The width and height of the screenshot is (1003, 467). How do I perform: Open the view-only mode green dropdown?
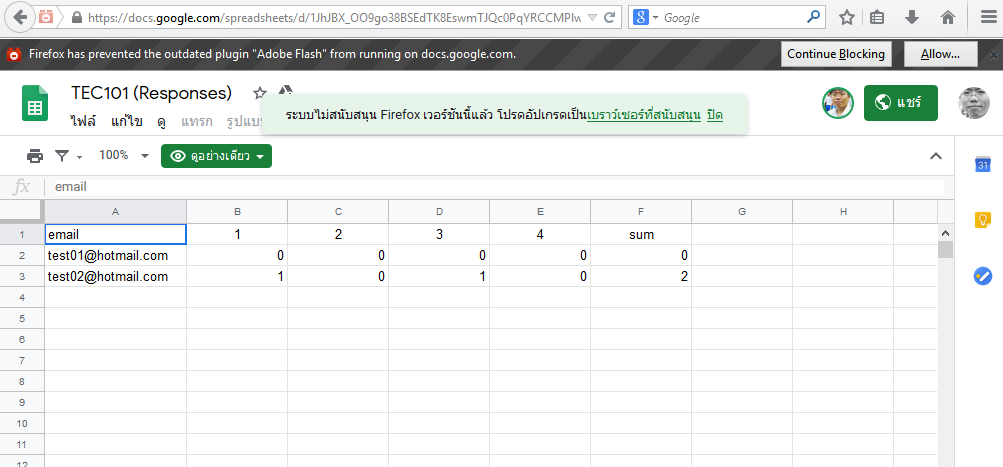point(216,156)
